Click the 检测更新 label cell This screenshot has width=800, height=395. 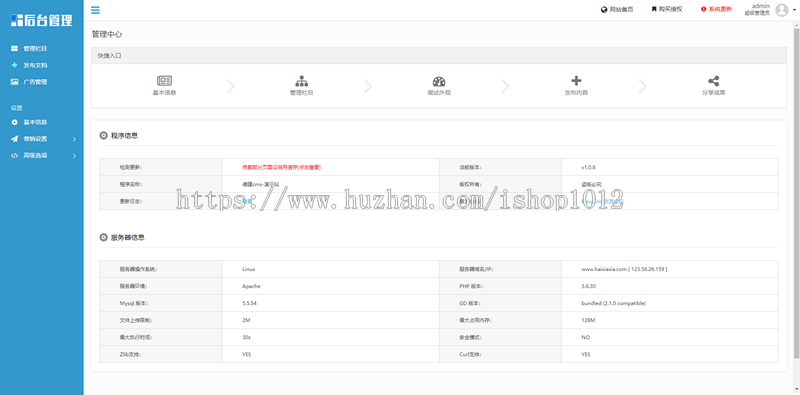click(161, 167)
